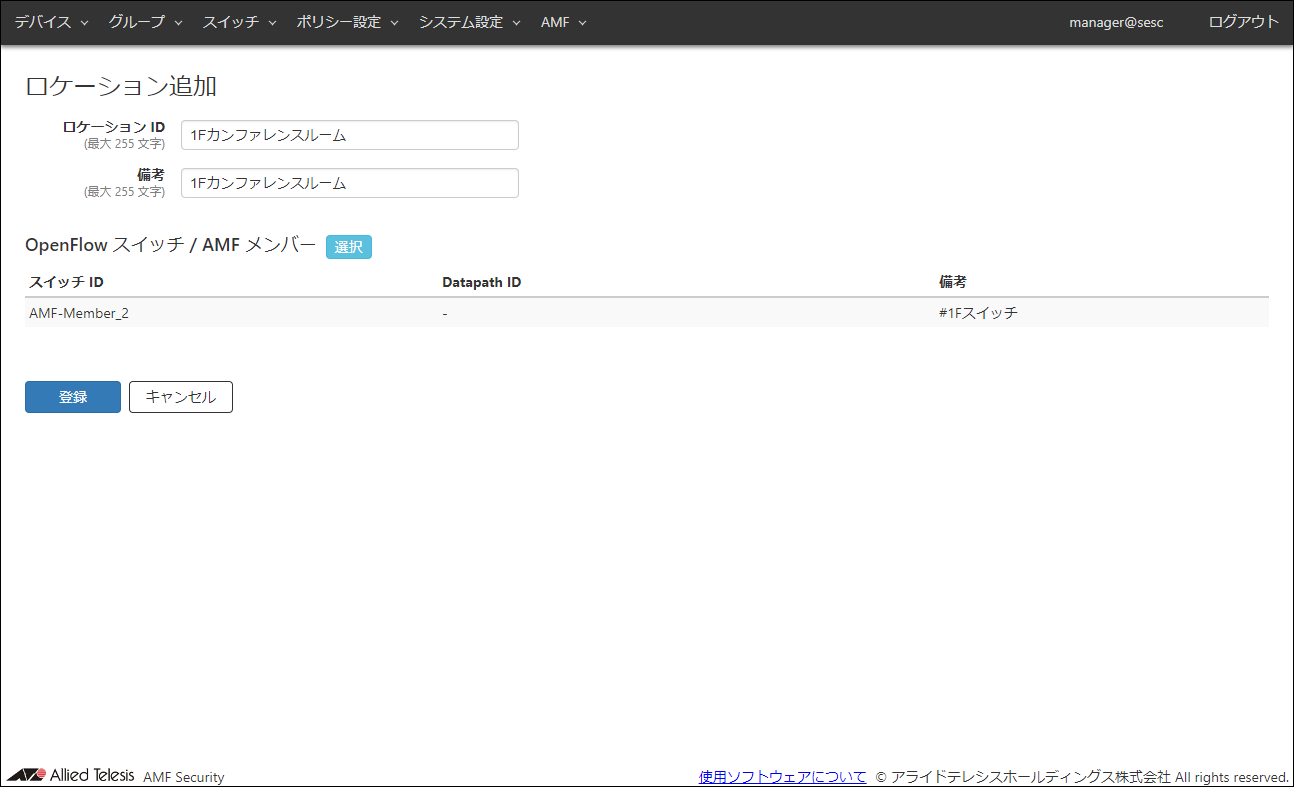
Task: Click the ロケーション ID input field
Action: click(349, 135)
